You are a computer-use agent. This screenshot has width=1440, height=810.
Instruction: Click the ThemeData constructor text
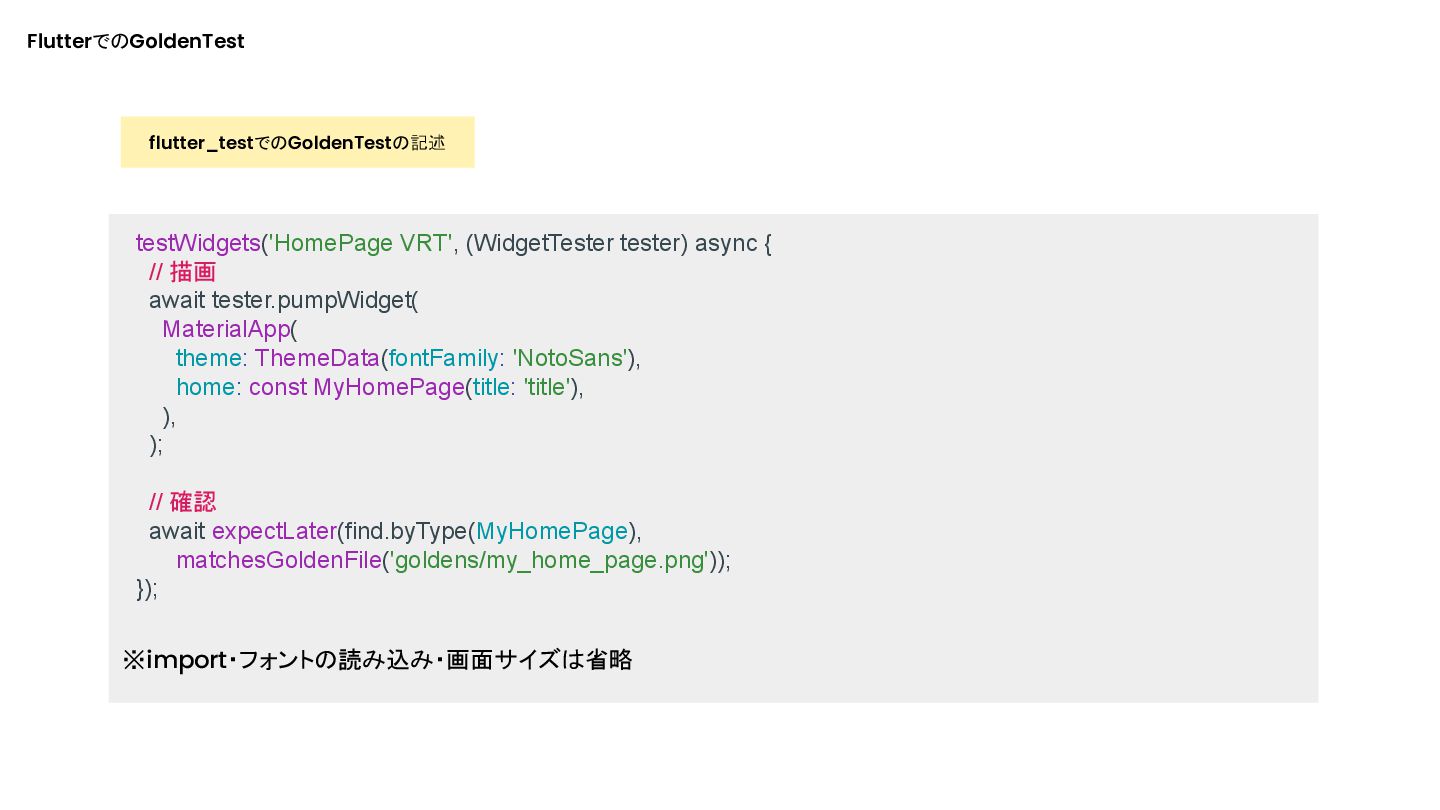point(317,358)
